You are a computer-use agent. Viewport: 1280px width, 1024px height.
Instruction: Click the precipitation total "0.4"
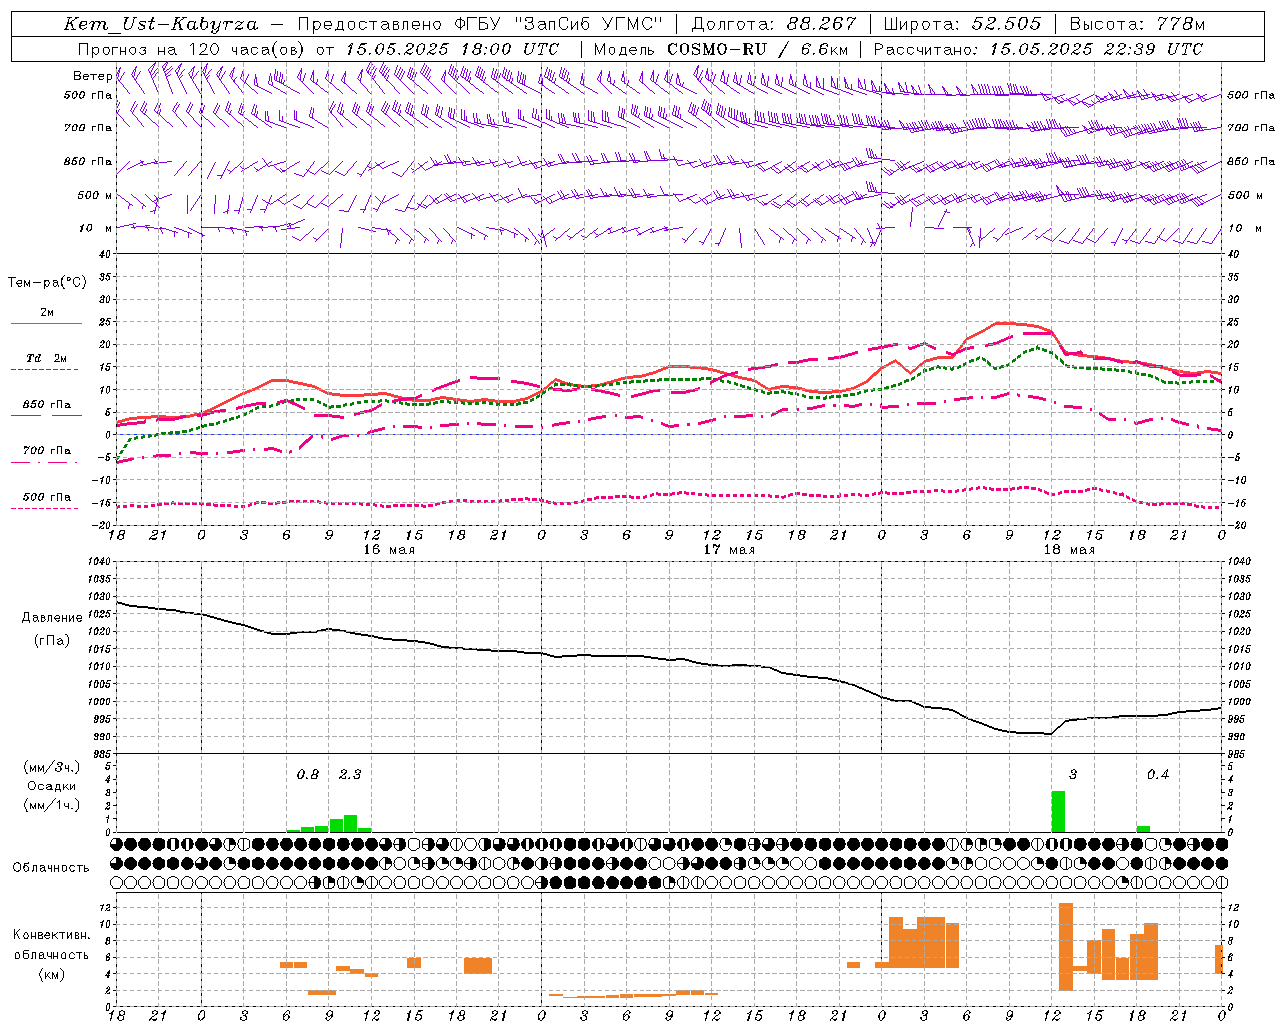(1158, 774)
